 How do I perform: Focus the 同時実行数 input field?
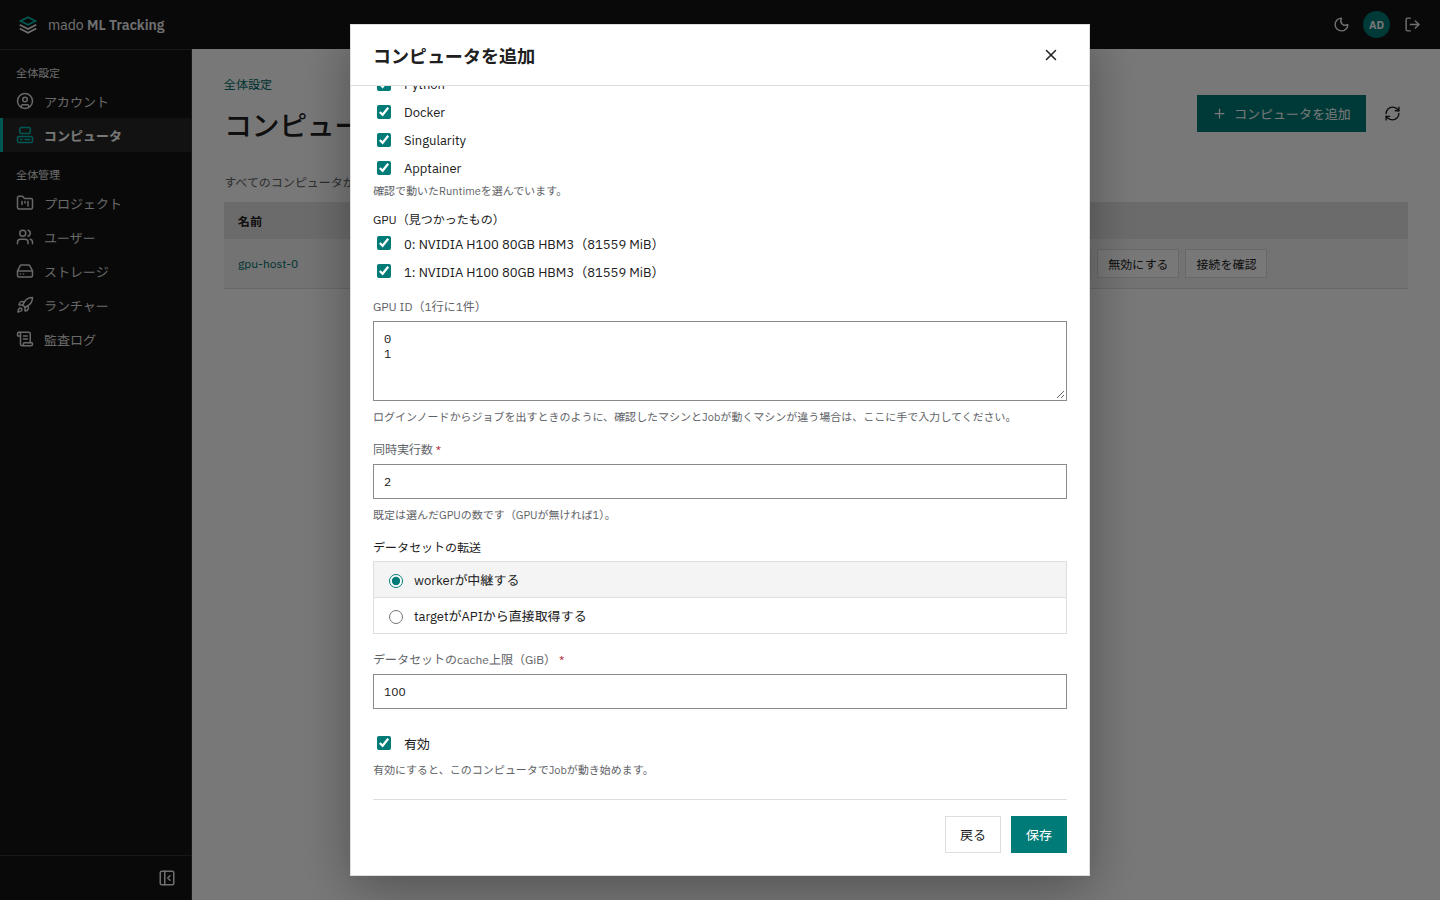pyautogui.click(x=720, y=482)
